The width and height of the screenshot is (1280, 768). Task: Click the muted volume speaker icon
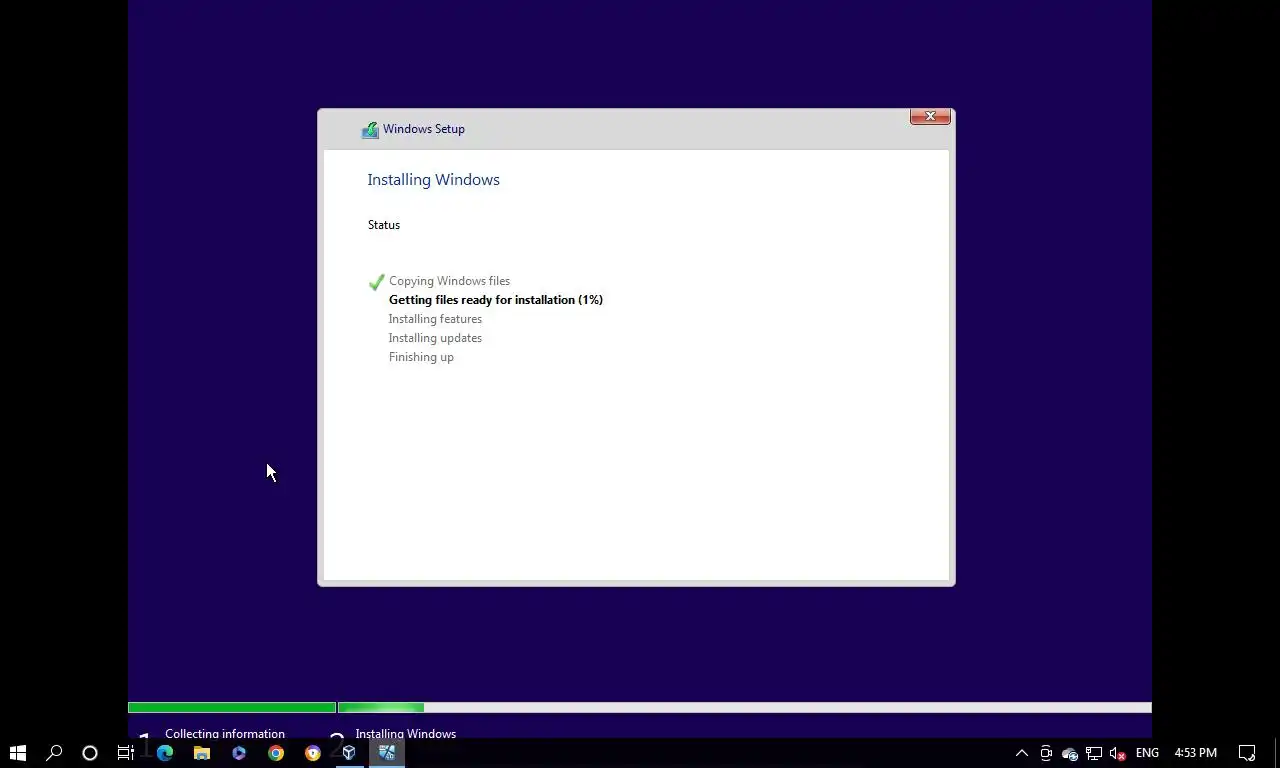click(1118, 753)
